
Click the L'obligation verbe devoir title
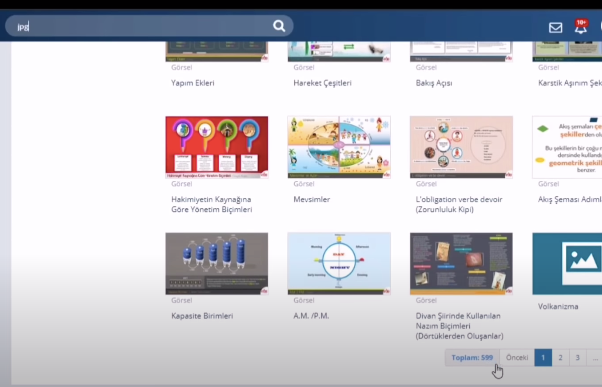click(x=459, y=204)
